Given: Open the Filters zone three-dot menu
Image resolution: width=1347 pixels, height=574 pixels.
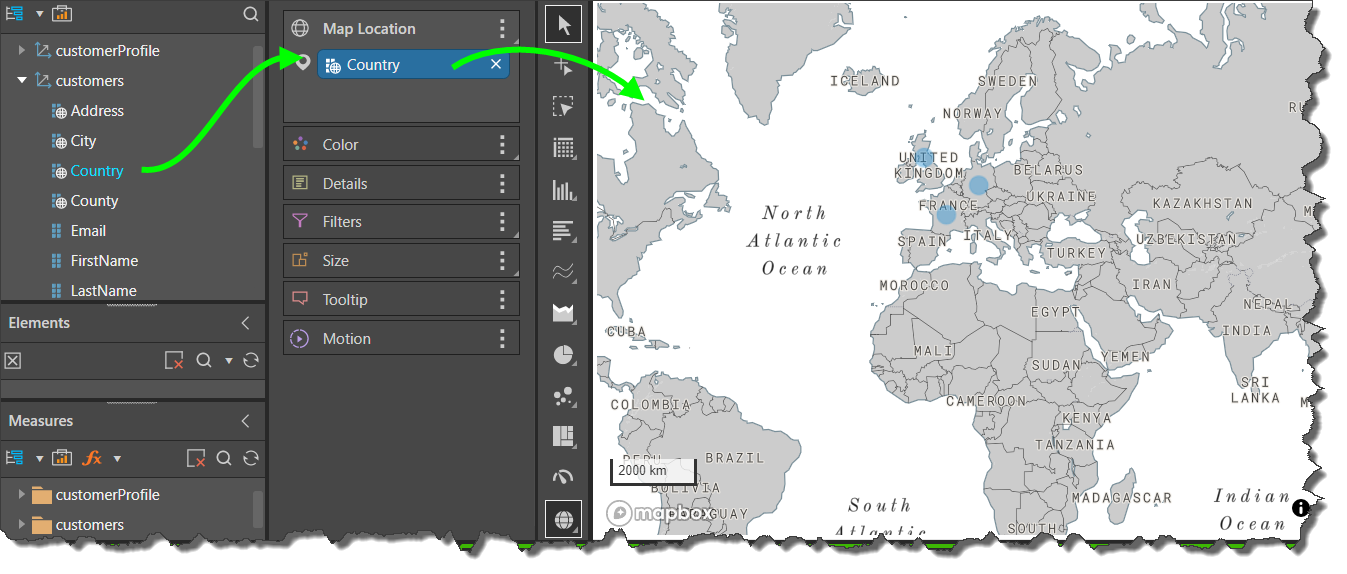Looking at the screenshot, I should click(x=503, y=222).
